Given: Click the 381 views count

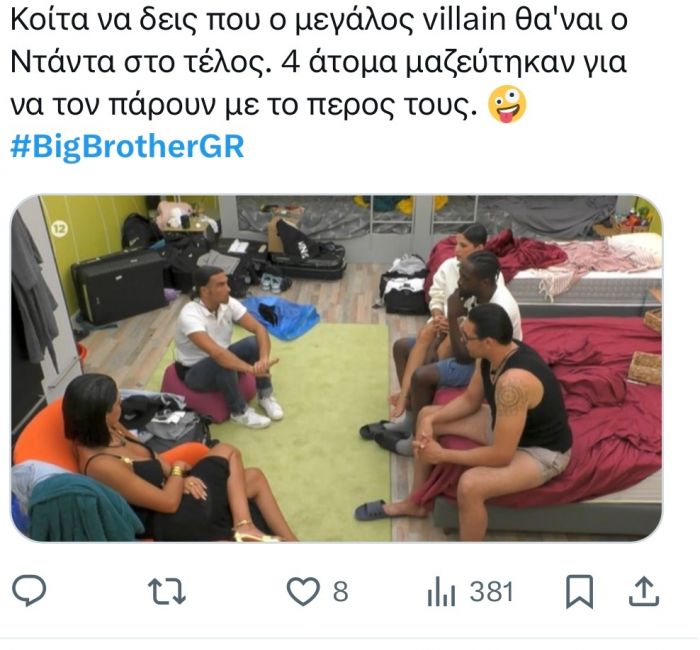Looking at the screenshot, I should (x=492, y=592).
